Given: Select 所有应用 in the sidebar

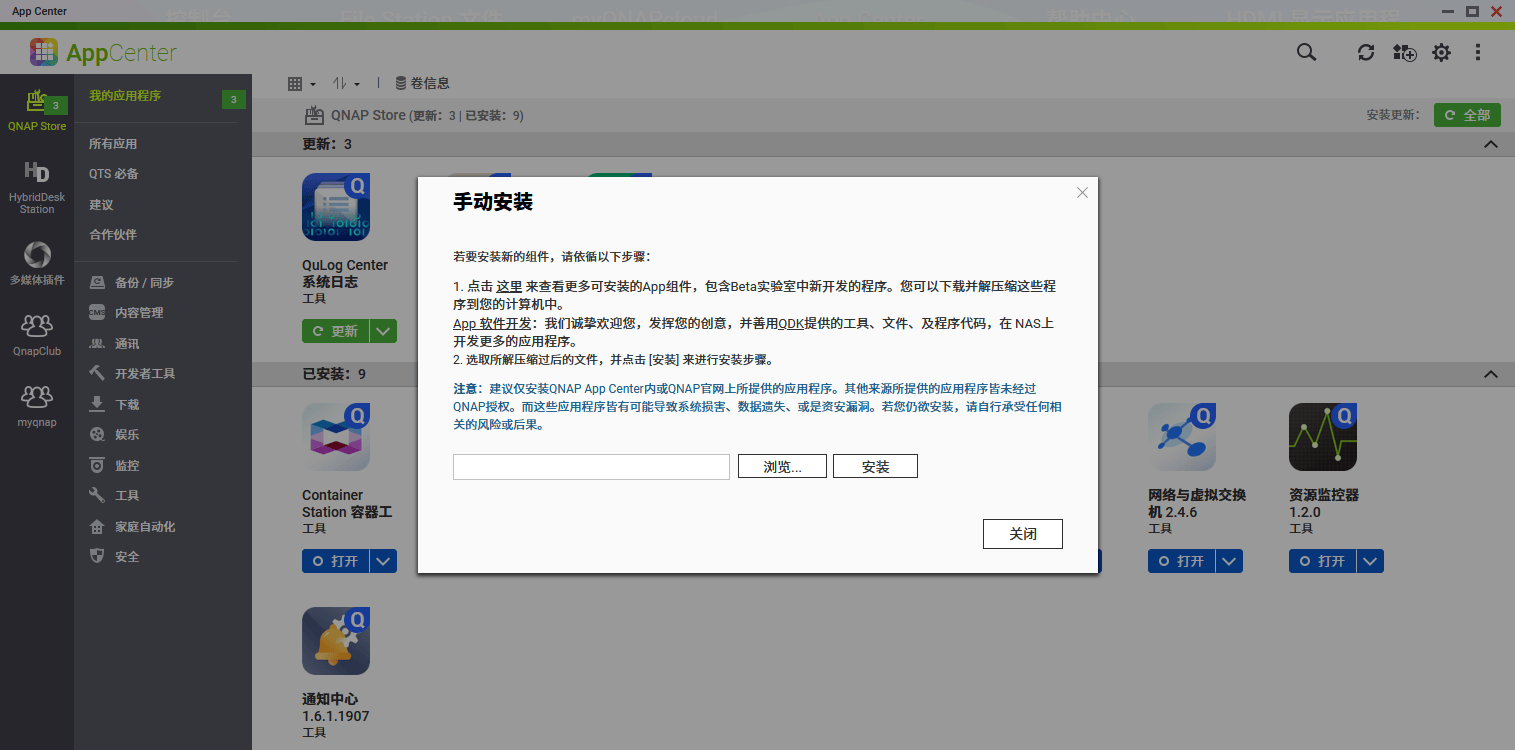Looking at the screenshot, I should 113,144.
